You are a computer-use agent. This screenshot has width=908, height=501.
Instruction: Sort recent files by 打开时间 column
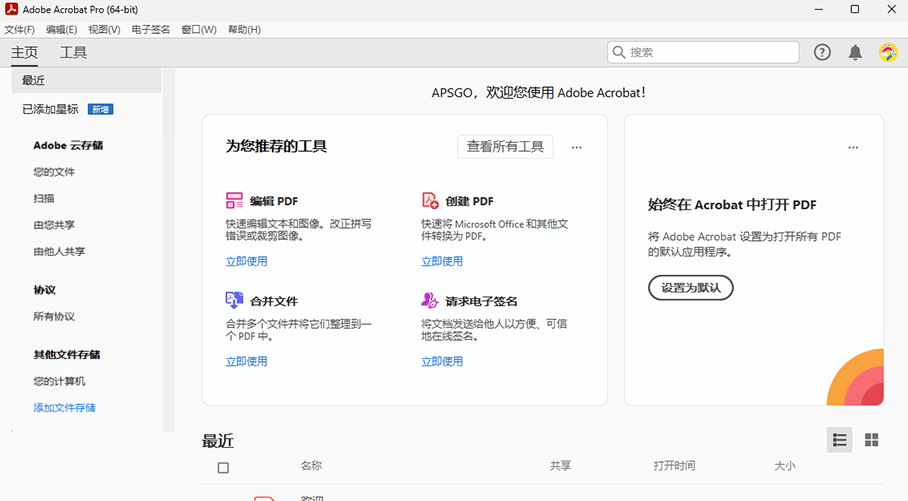click(674, 466)
